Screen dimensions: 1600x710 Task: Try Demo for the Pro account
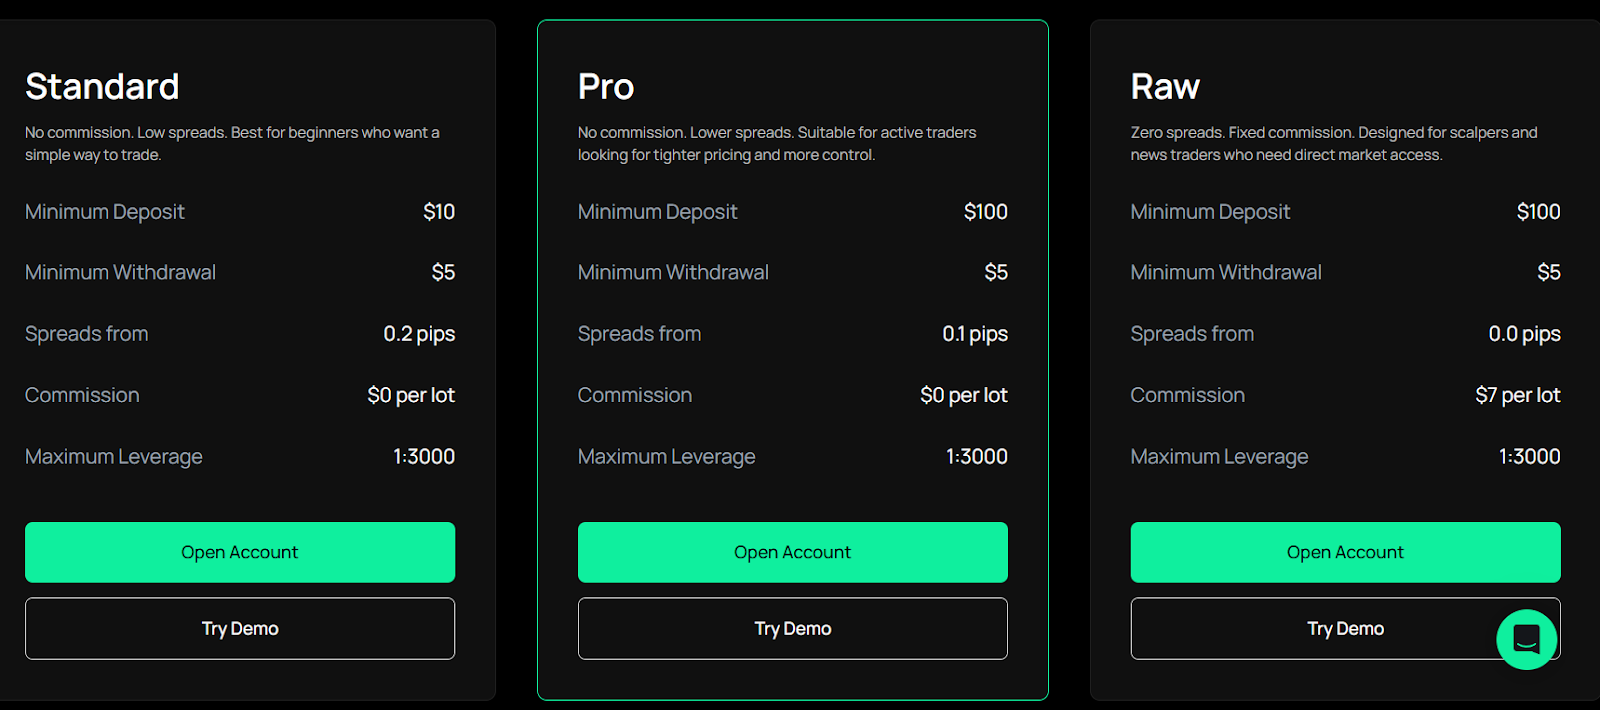pyautogui.click(x=792, y=628)
